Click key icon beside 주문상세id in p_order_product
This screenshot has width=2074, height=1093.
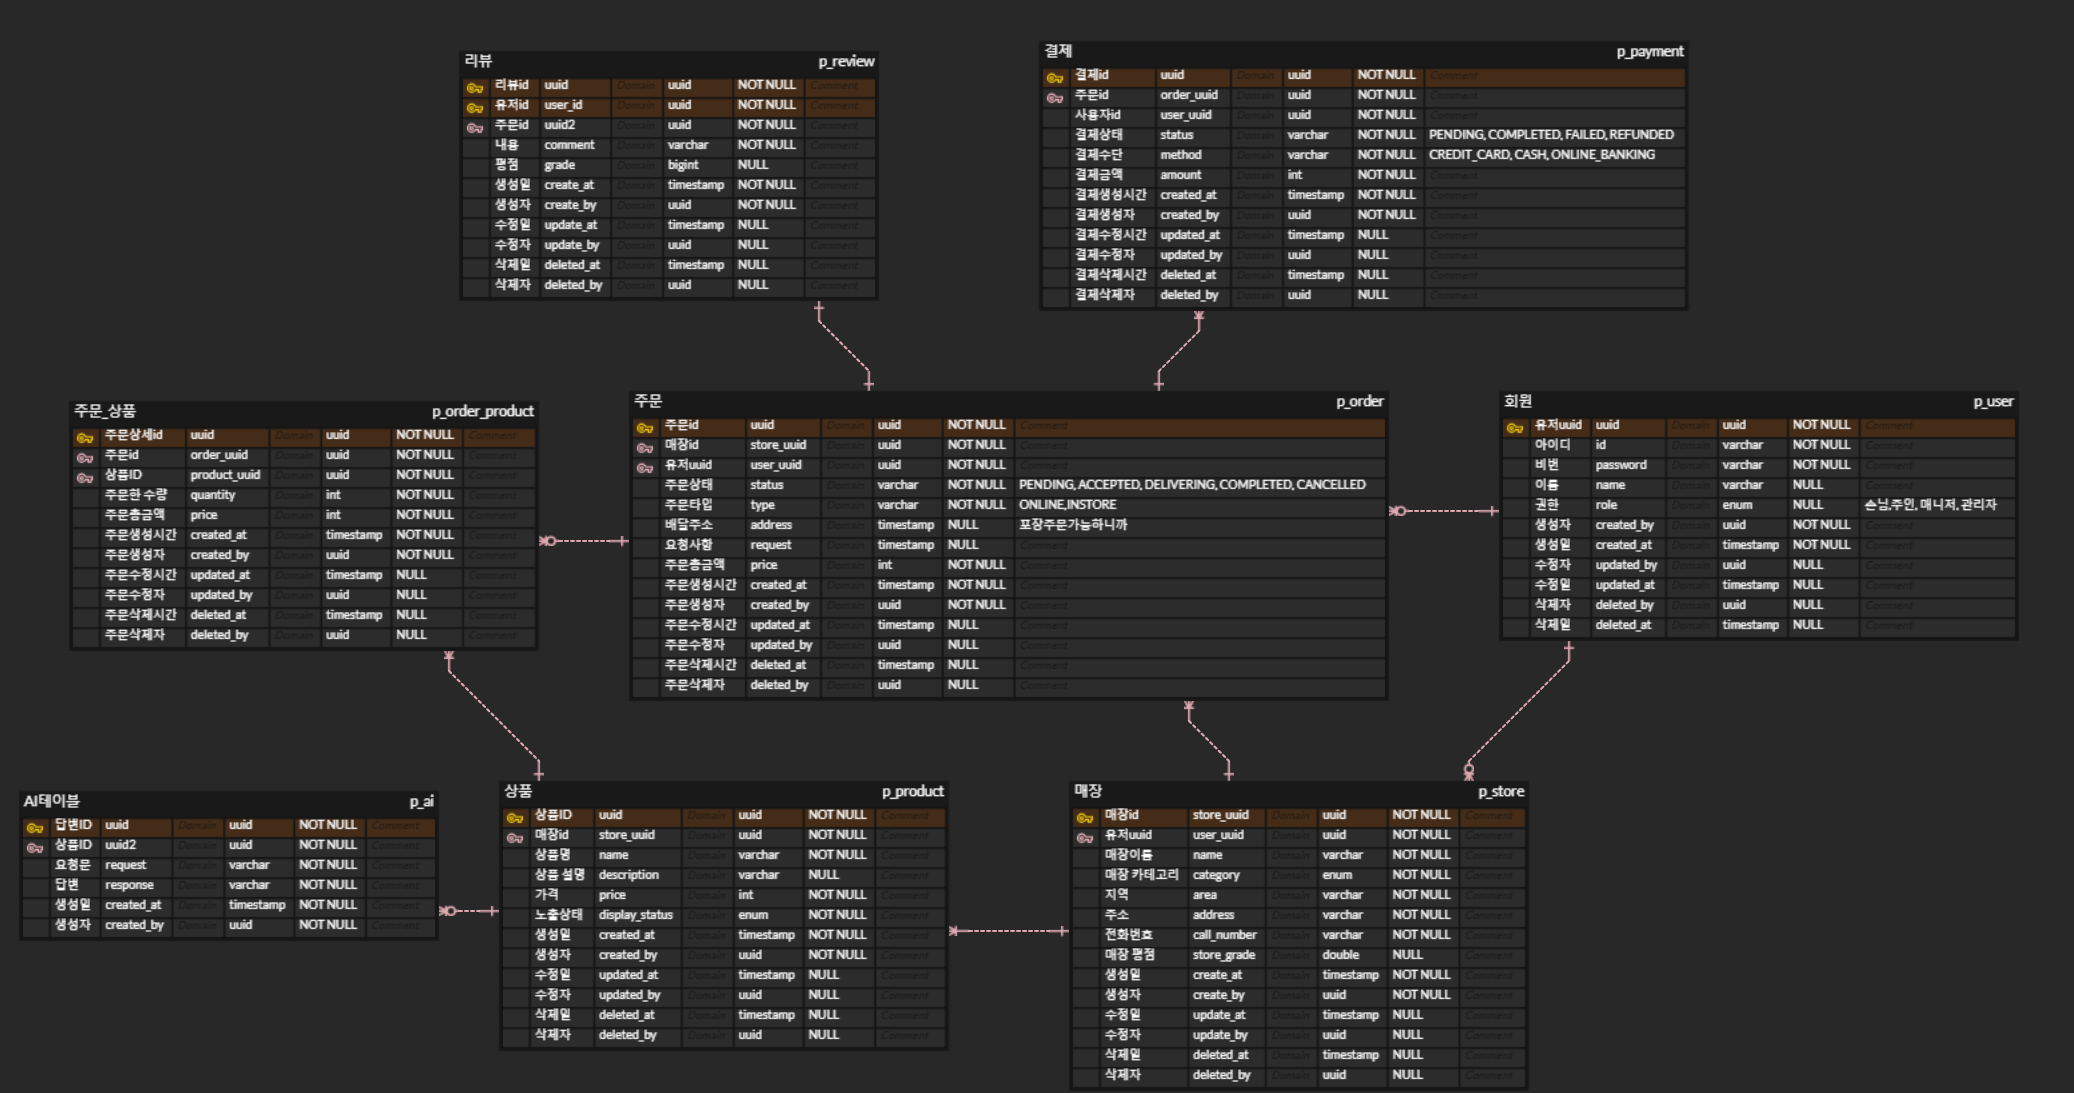click(x=85, y=438)
